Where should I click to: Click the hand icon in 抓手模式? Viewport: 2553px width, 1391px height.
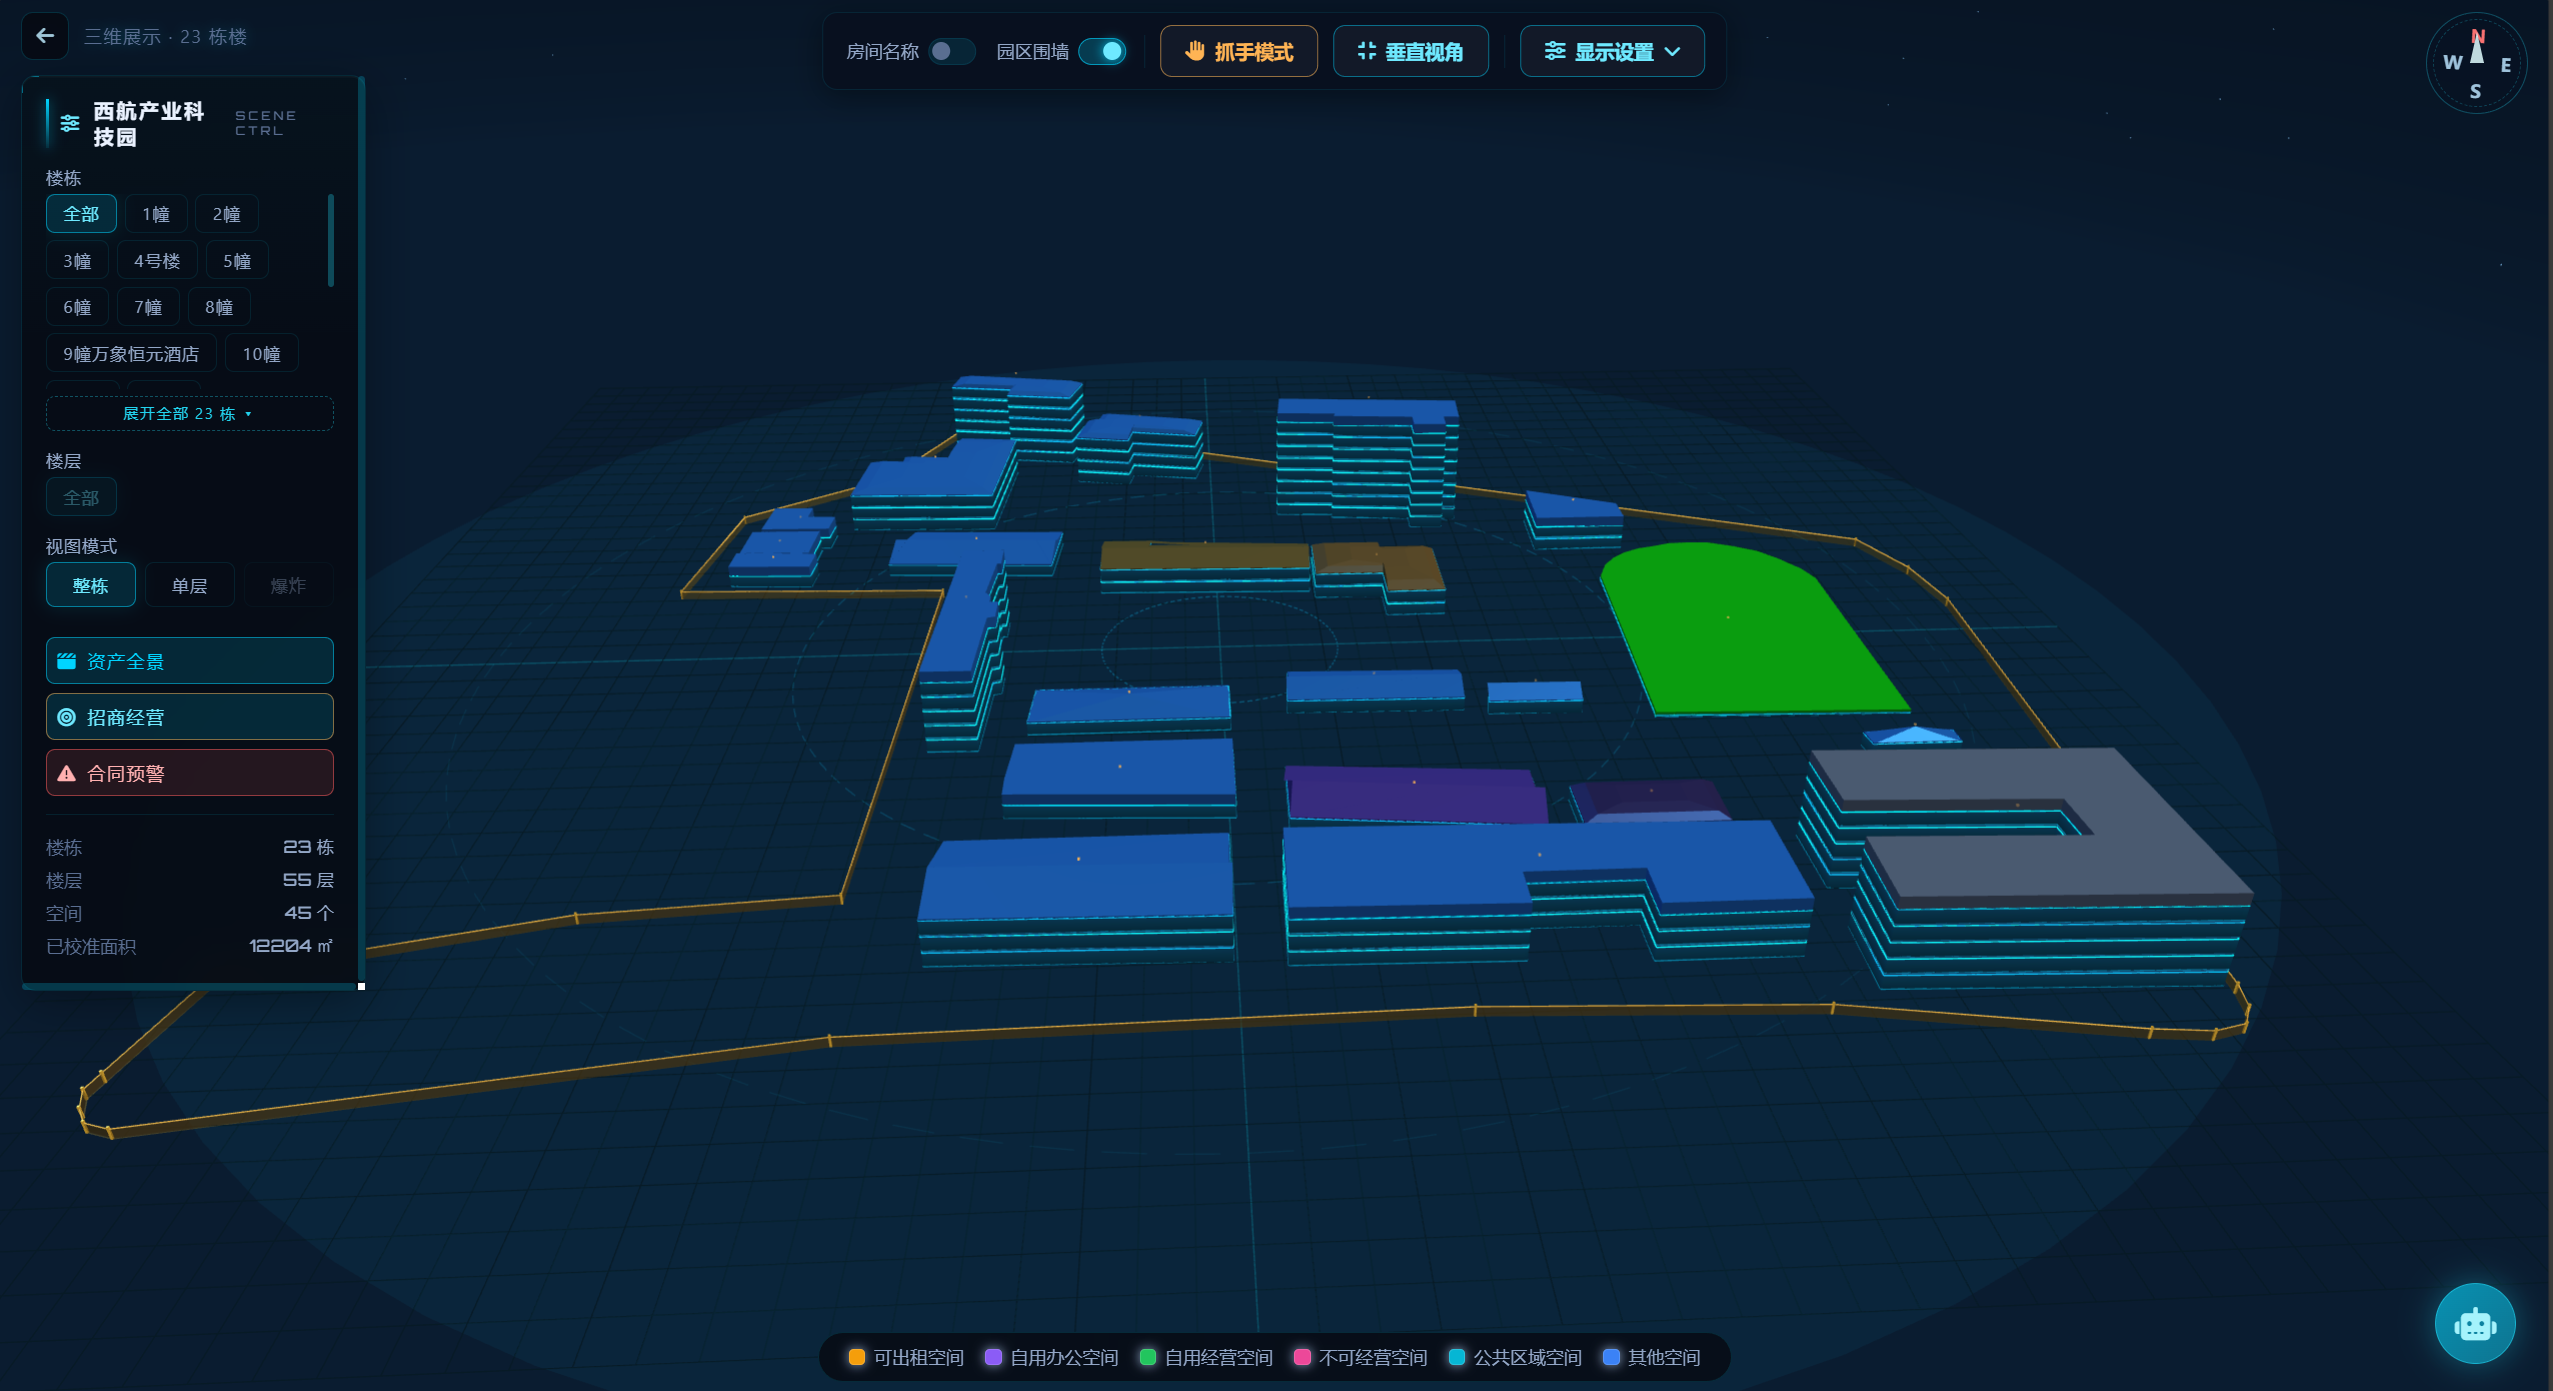1195,51
